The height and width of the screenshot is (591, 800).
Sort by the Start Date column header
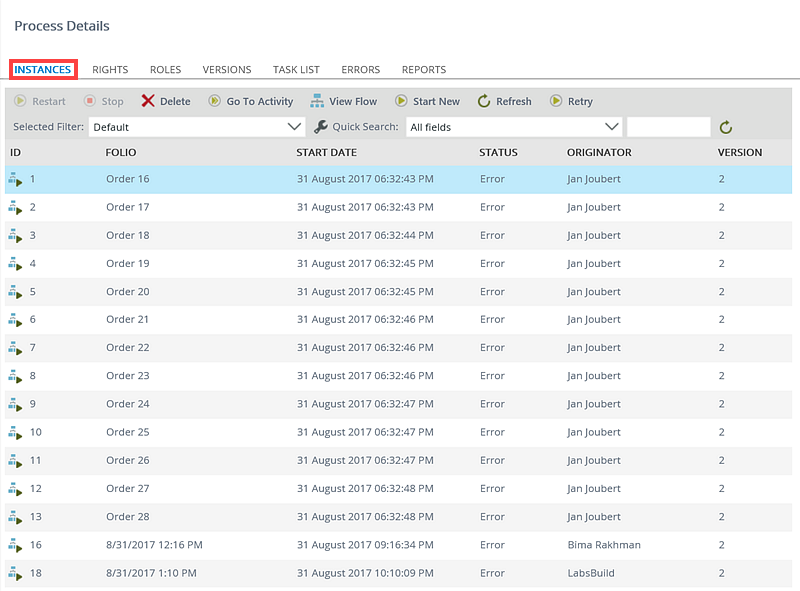pyautogui.click(x=327, y=153)
